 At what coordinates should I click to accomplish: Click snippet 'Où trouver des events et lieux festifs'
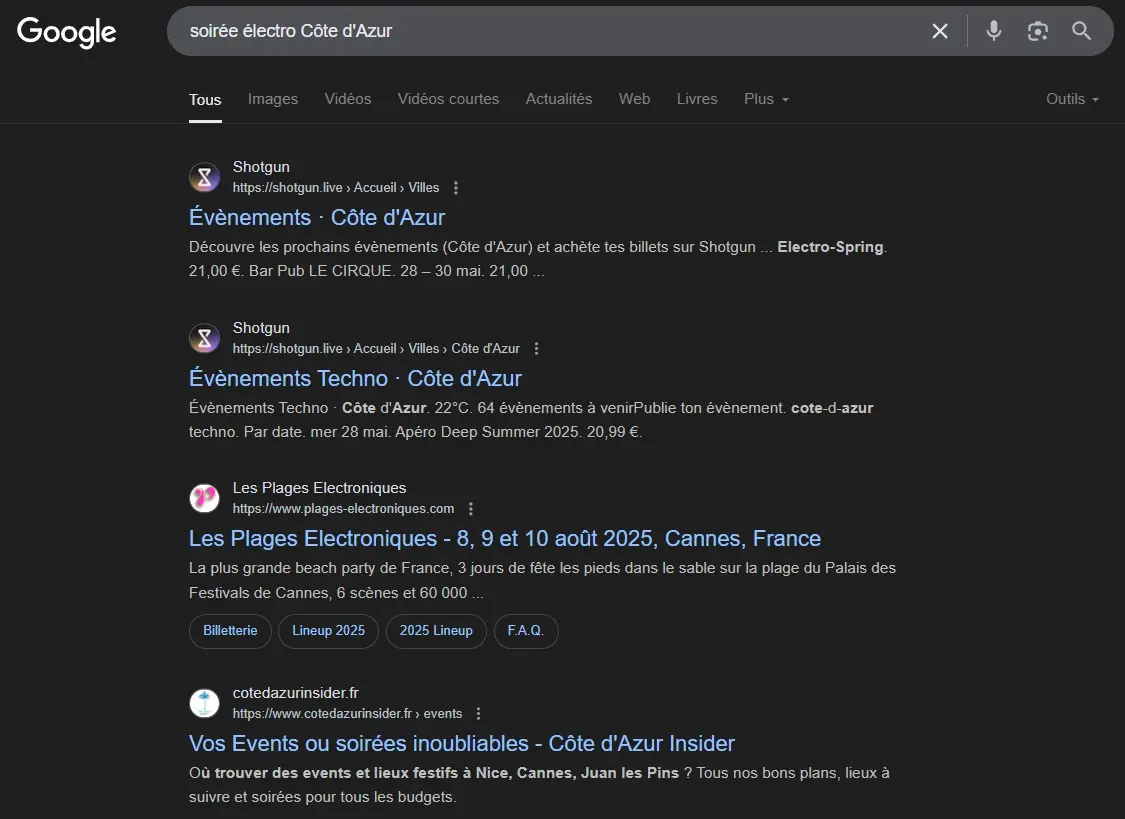[x=324, y=773]
